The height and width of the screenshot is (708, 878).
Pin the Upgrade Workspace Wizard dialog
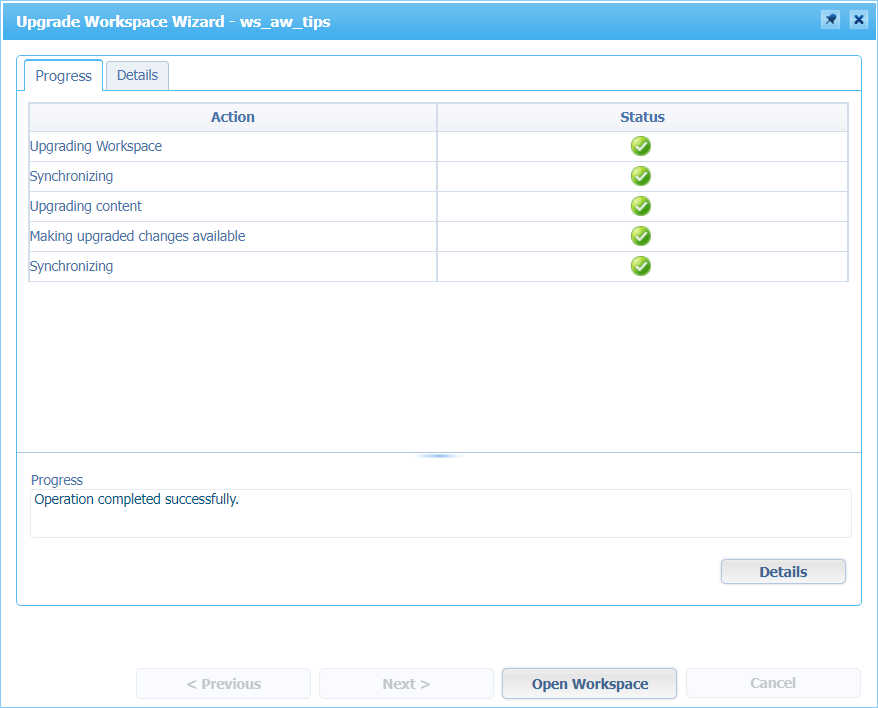(x=830, y=20)
